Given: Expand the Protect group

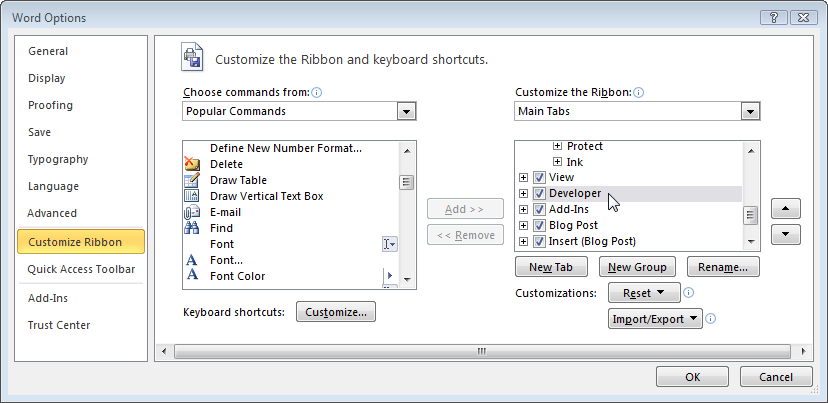Looking at the screenshot, I should point(558,146).
